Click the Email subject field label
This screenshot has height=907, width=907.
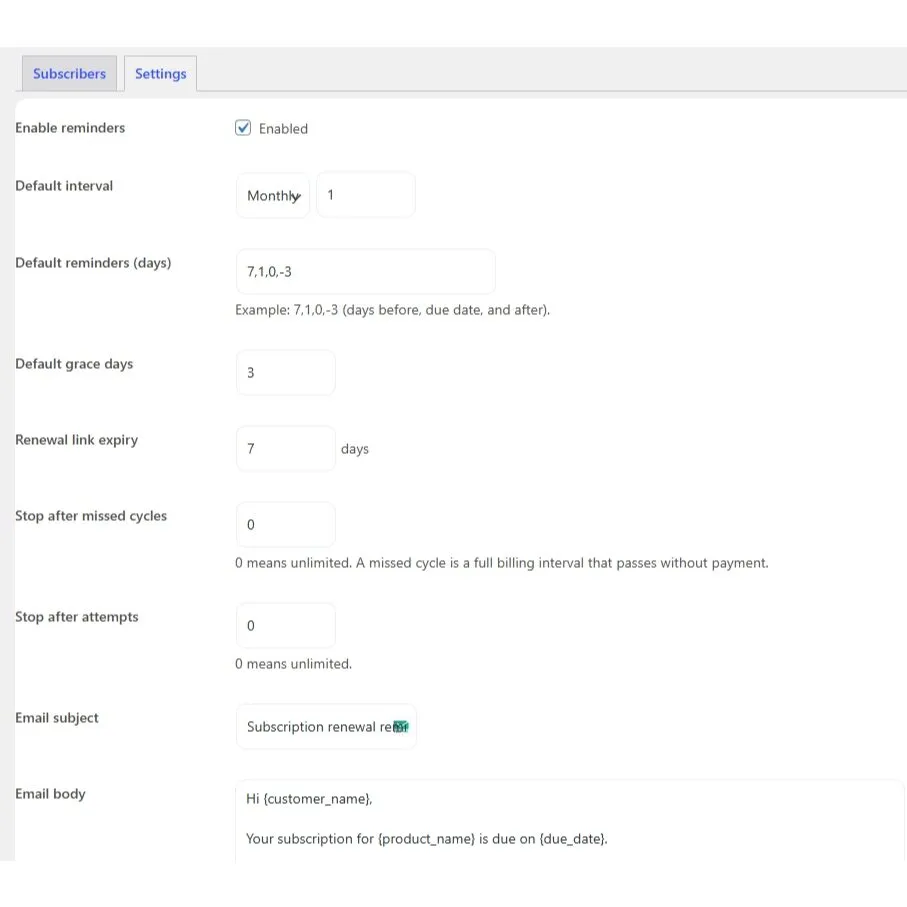click(x=57, y=718)
